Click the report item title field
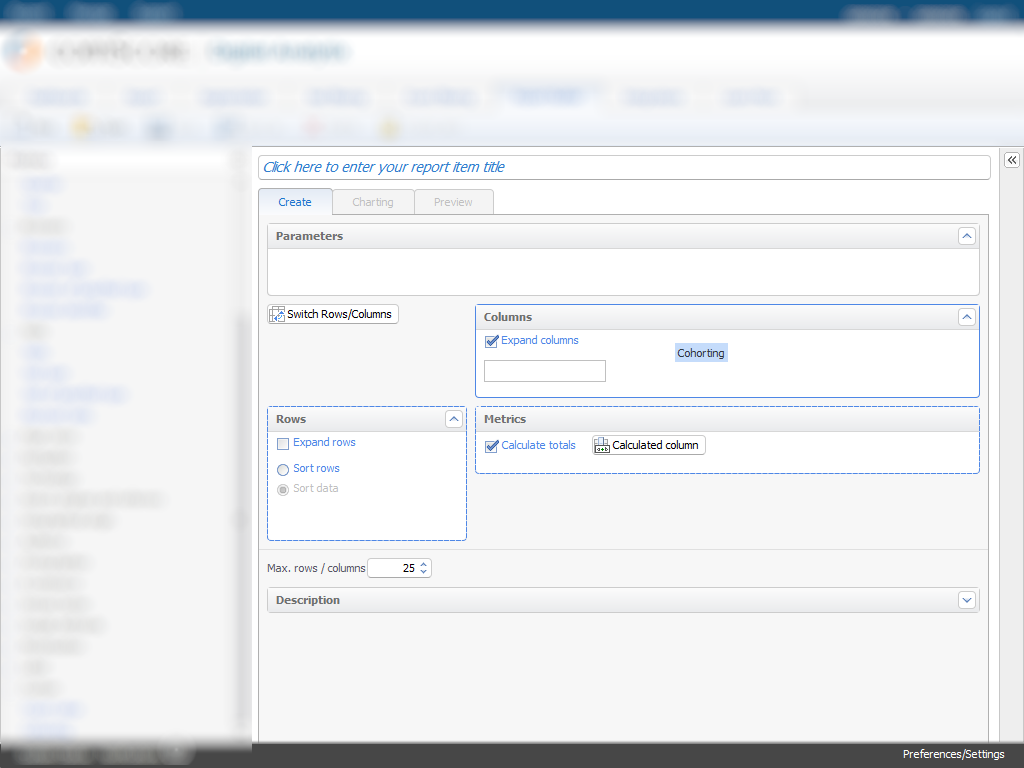Viewport: 1024px width, 768px height. tap(624, 167)
